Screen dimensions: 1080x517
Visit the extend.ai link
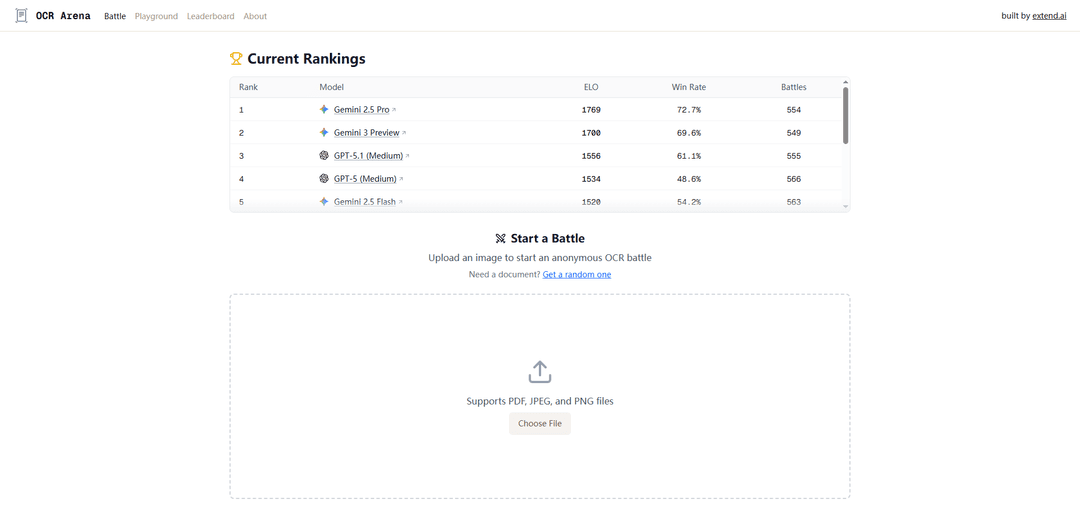pos(1049,16)
